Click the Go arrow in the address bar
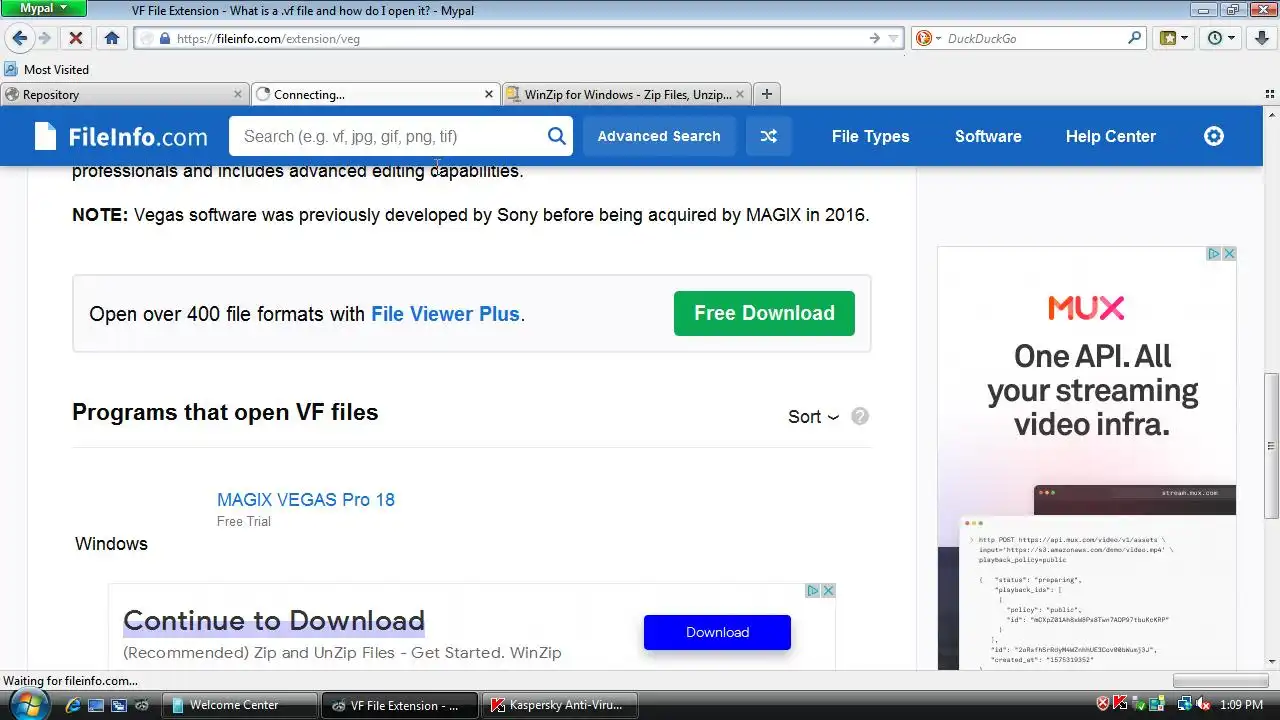Screen dimensions: 1280x720 pos(874,38)
